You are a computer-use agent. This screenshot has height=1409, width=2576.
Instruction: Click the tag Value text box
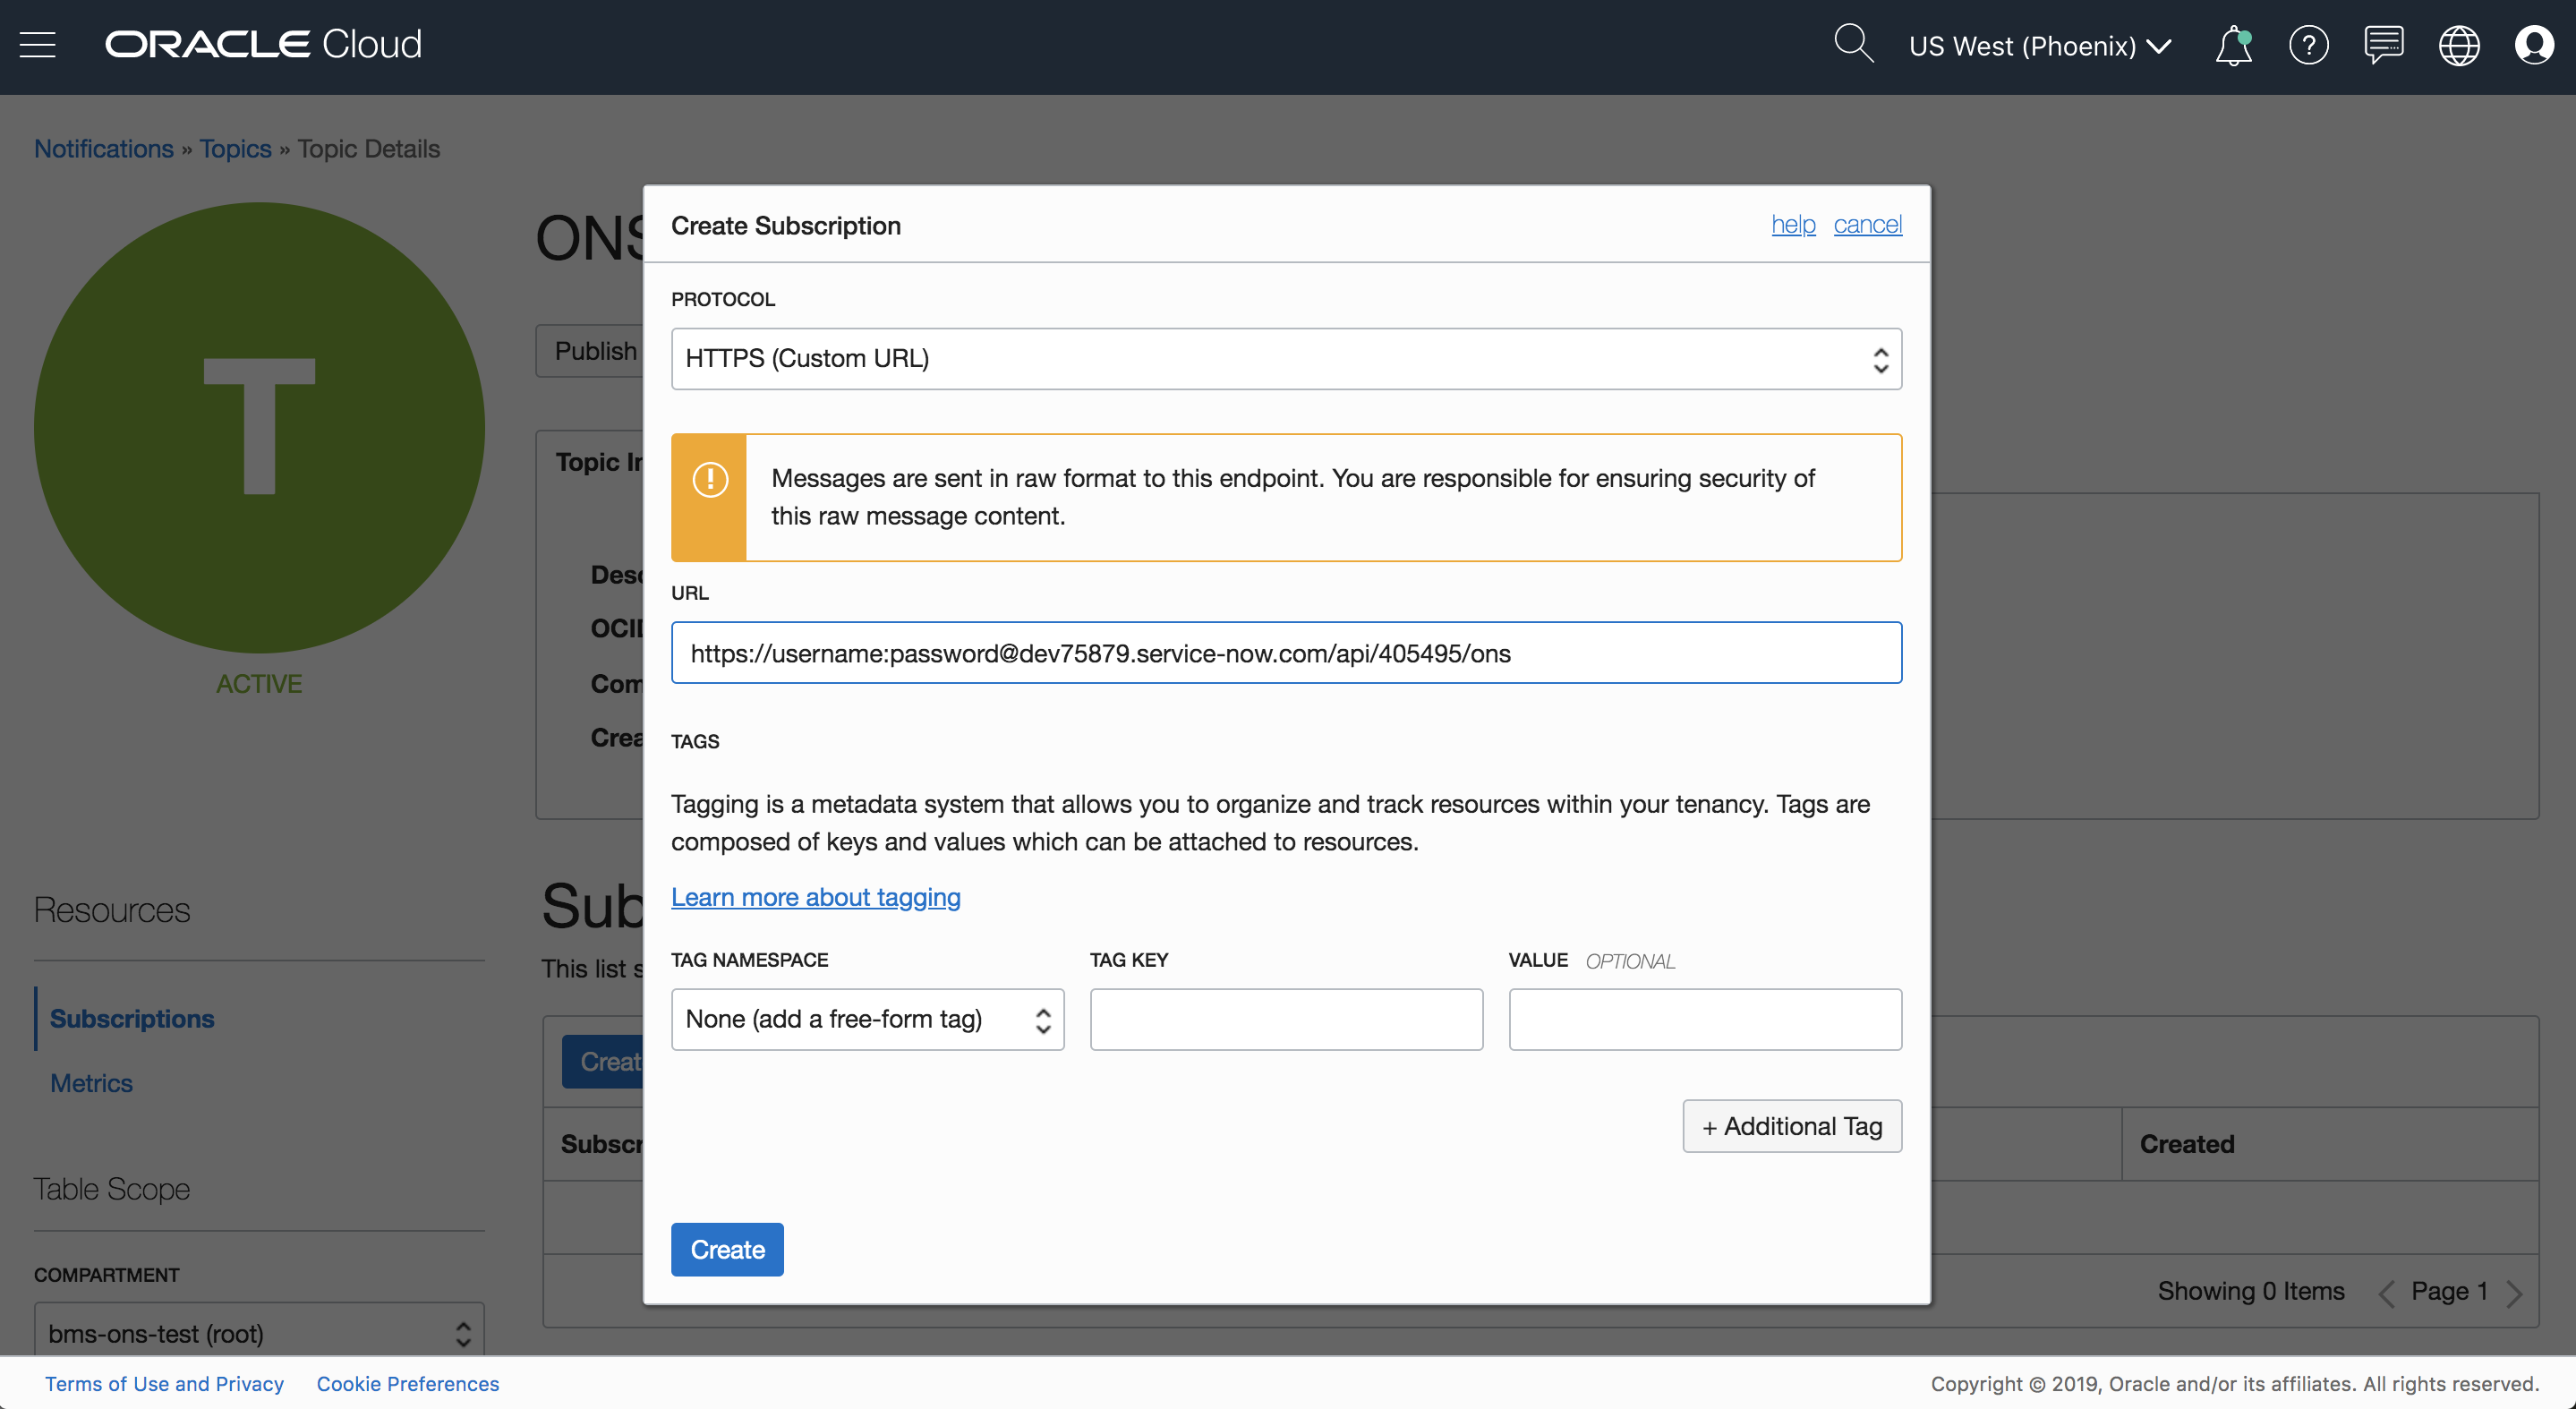tap(1704, 1019)
